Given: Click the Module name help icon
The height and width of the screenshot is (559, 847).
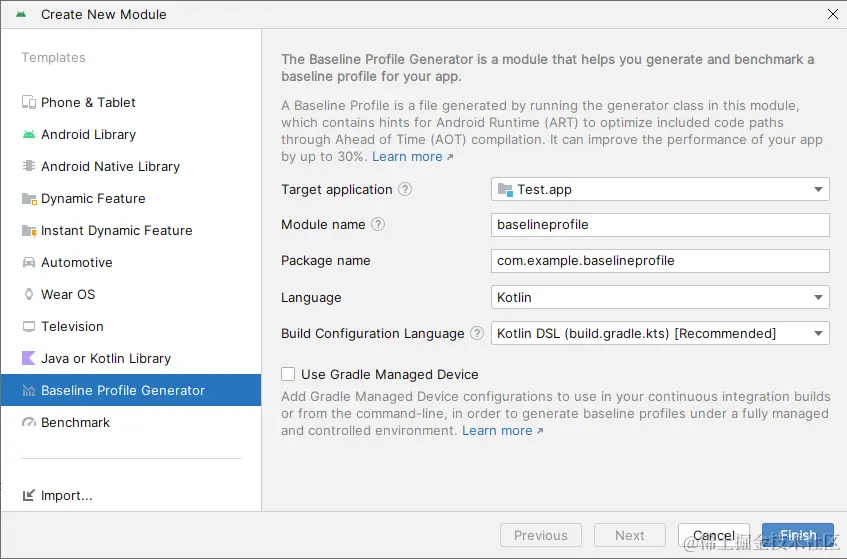Looking at the screenshot, I should [378, 225].
